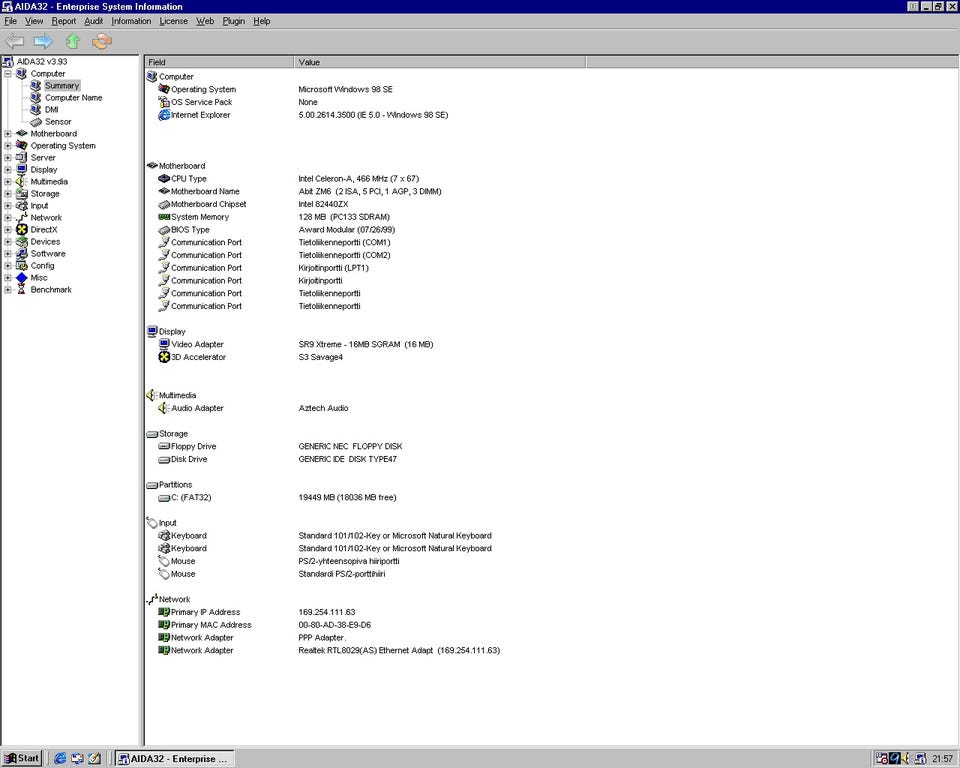Open the Information menu
Image resolution: width=960 pixels, height=768 pixels.
(x=131, y=21)
